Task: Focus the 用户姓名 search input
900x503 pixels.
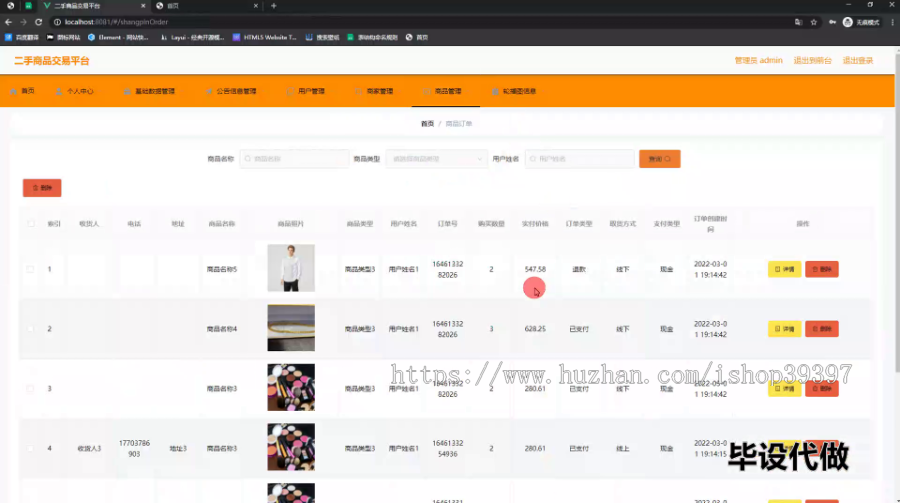Action: 579,159
